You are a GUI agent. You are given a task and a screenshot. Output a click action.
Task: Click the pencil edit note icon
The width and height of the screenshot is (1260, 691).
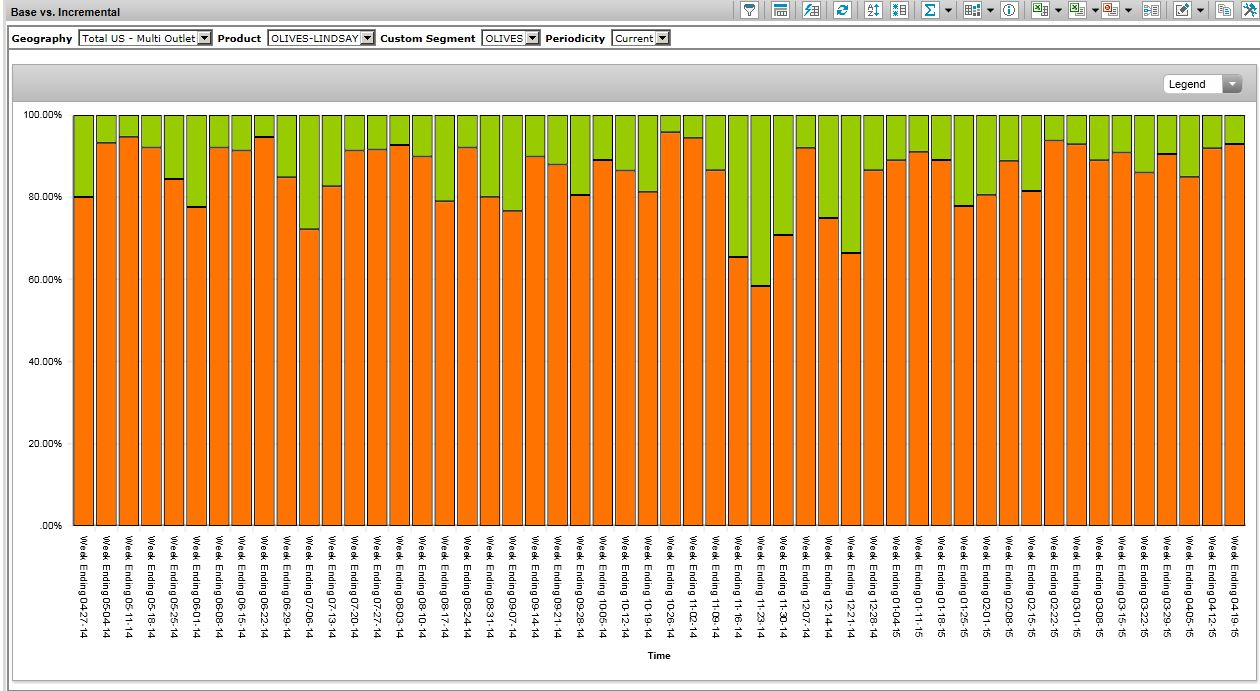coord(1182,10)
